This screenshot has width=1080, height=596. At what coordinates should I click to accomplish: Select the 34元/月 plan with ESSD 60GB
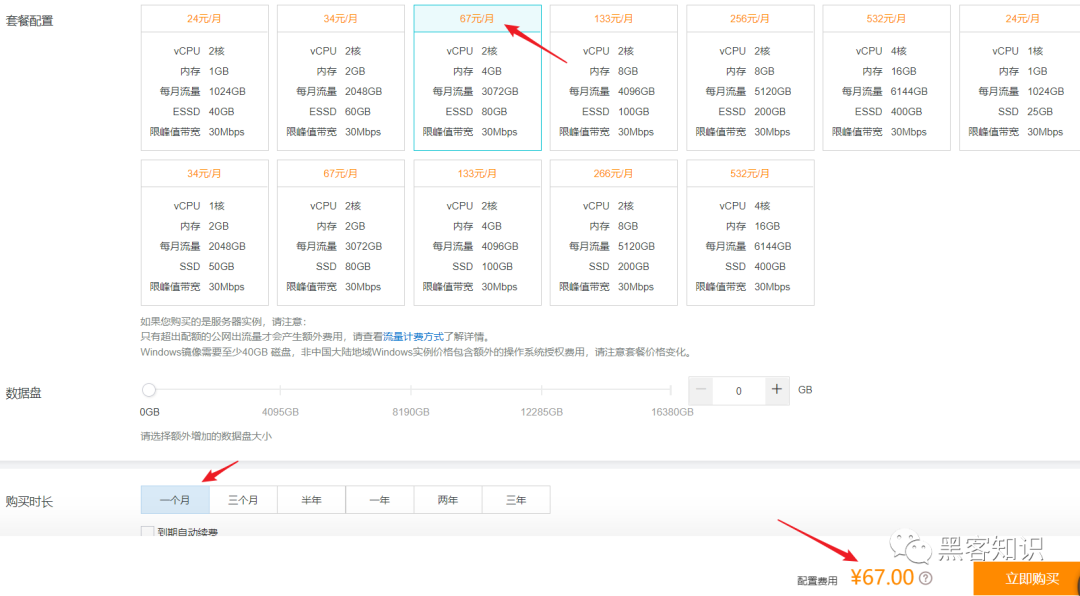[341, 78]
